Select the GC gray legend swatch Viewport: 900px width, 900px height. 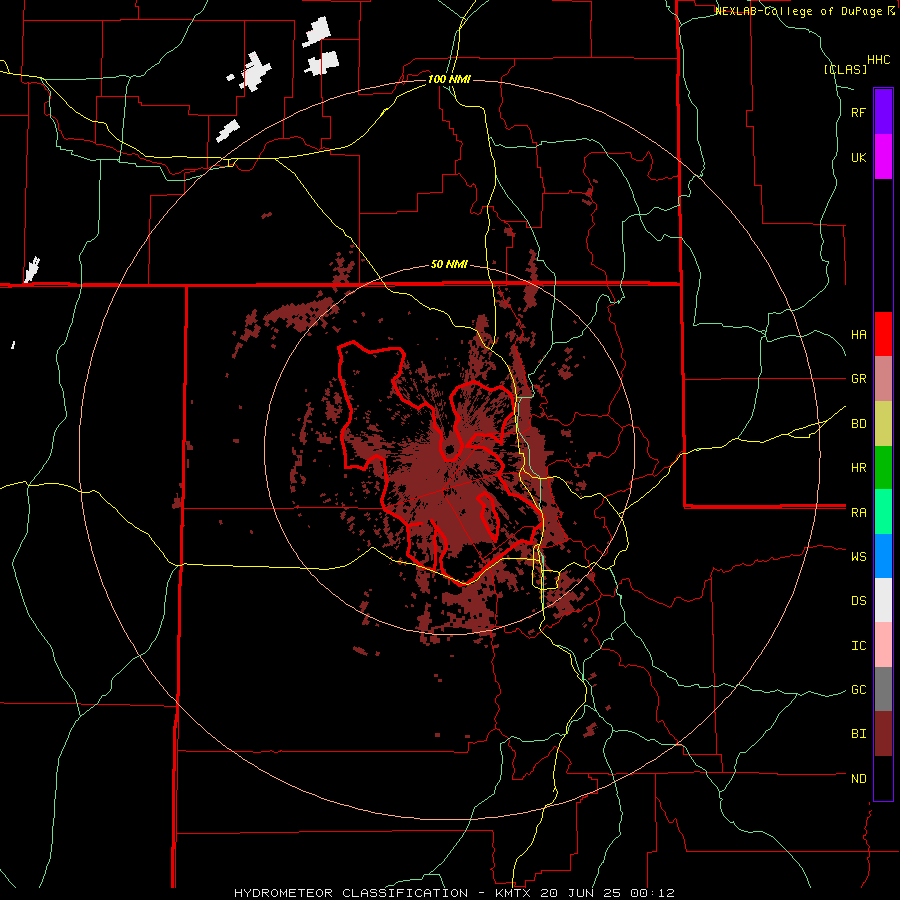pos(883,689)
